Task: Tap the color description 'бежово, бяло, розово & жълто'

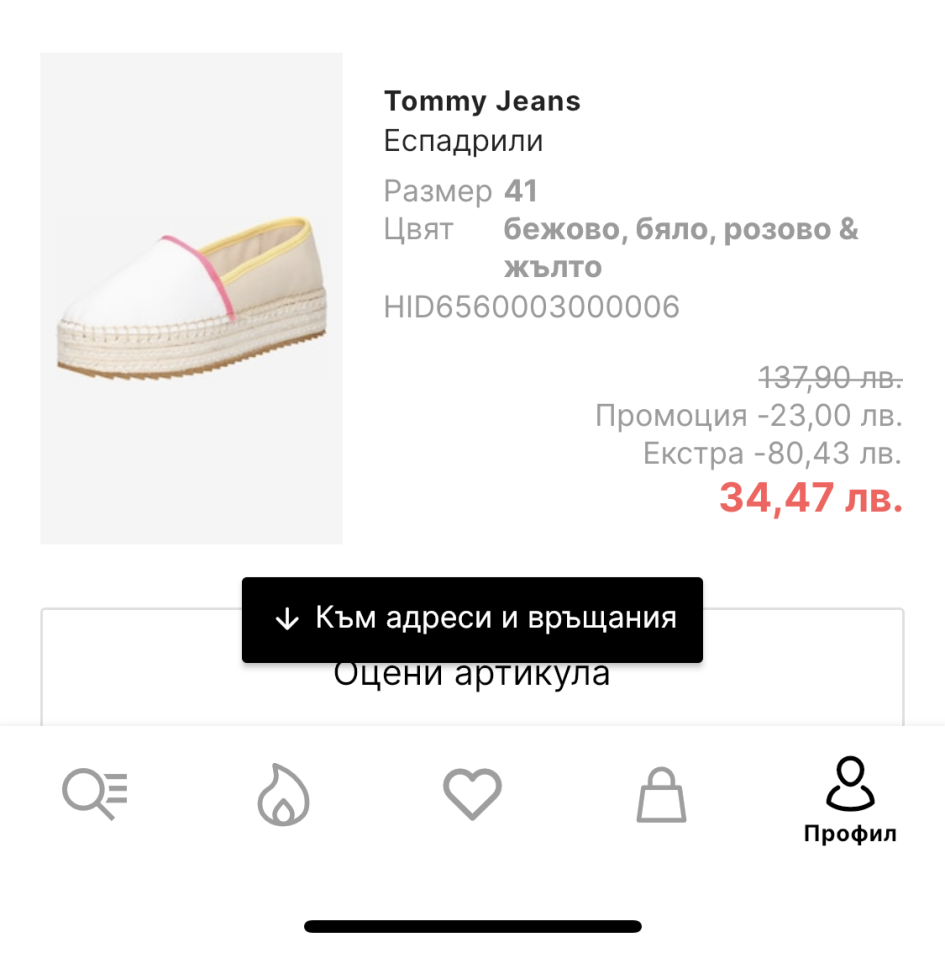Action: click(x=680, y=248)
